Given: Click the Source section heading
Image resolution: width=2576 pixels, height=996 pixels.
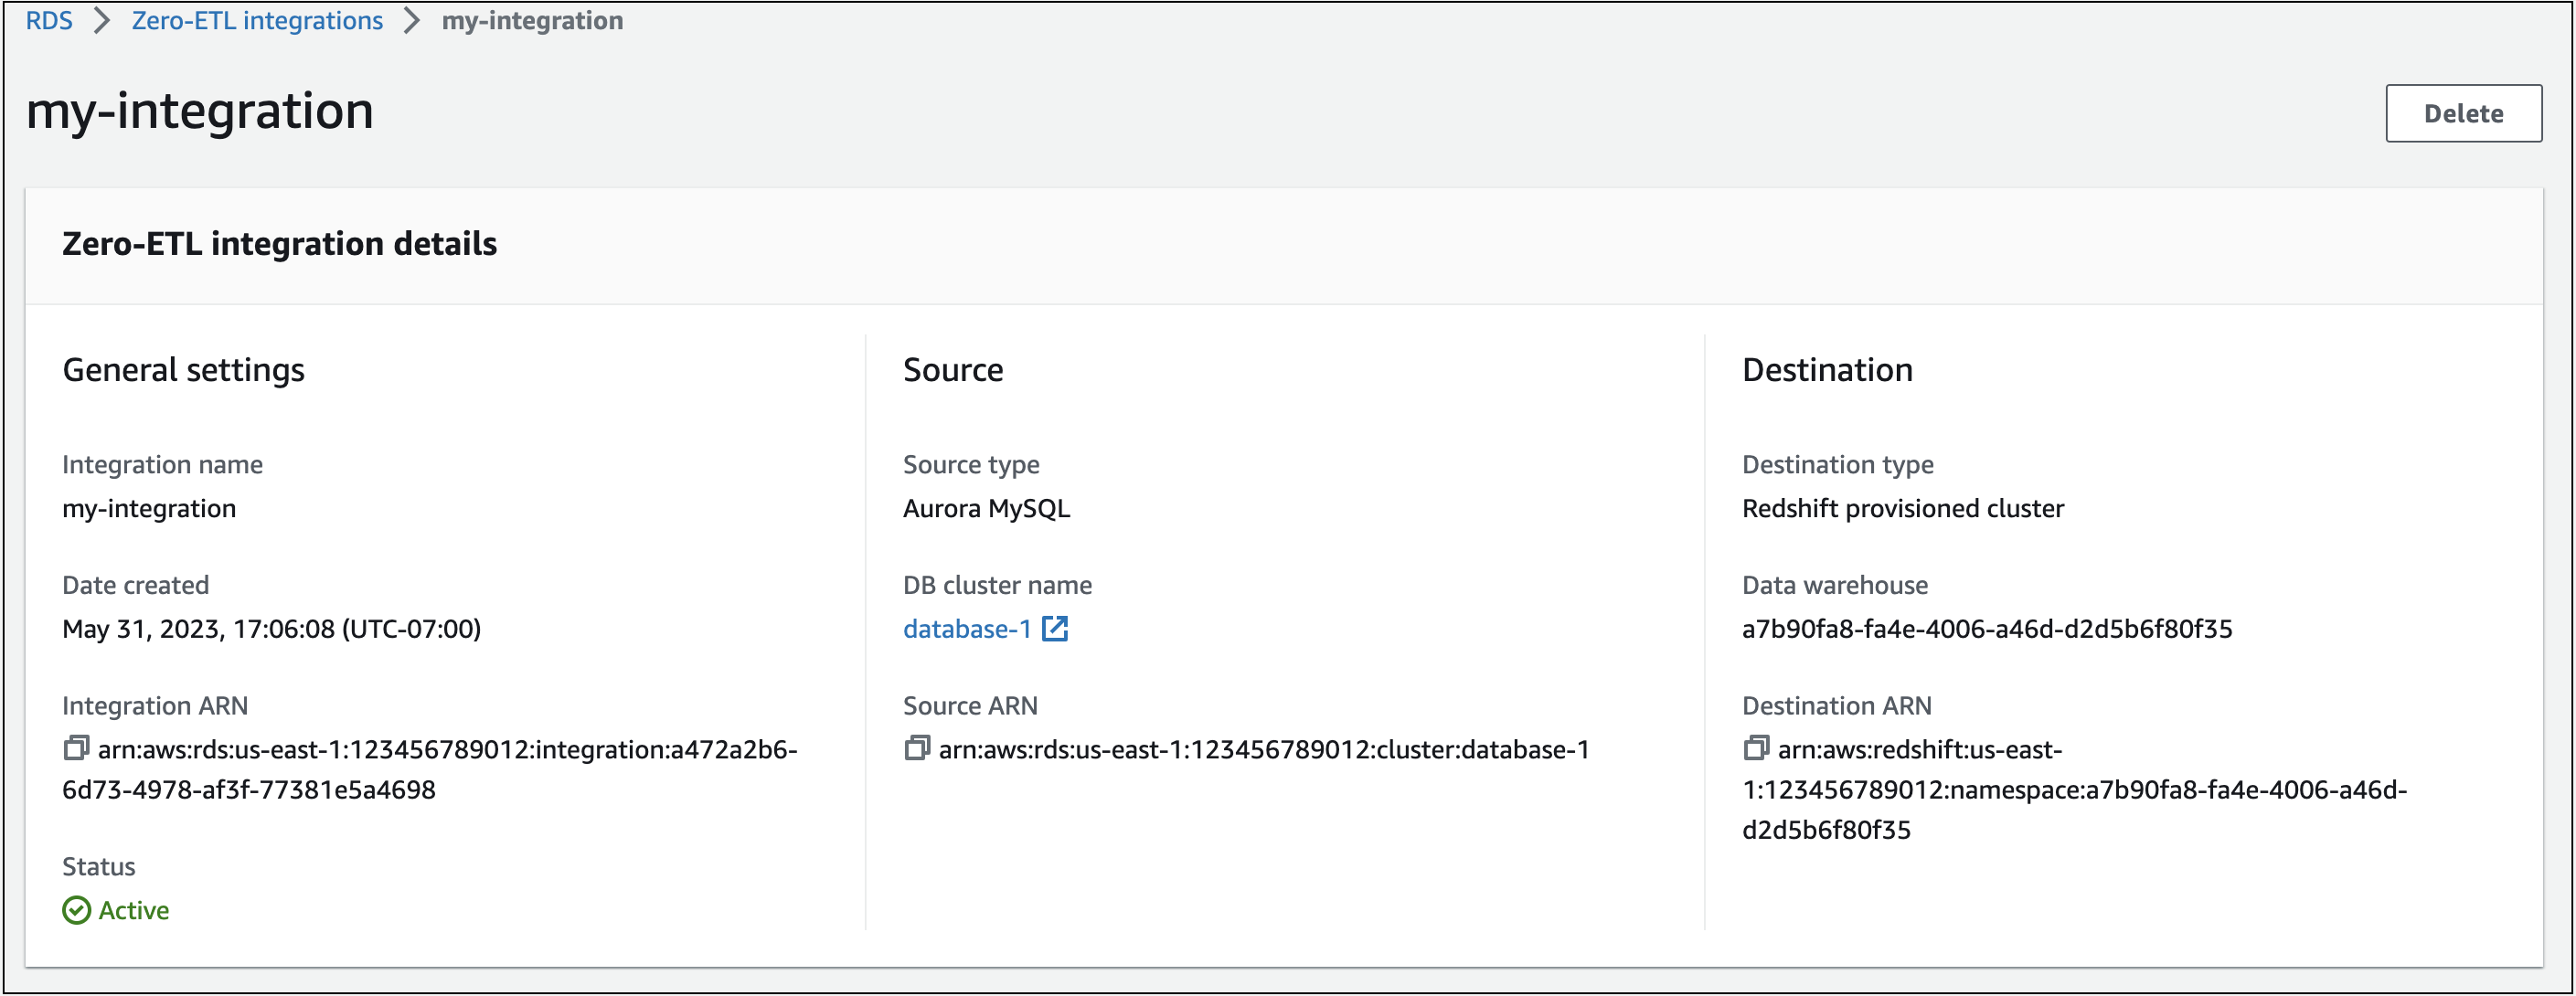Looking at the screenshot, I should [x=953, y=369].
